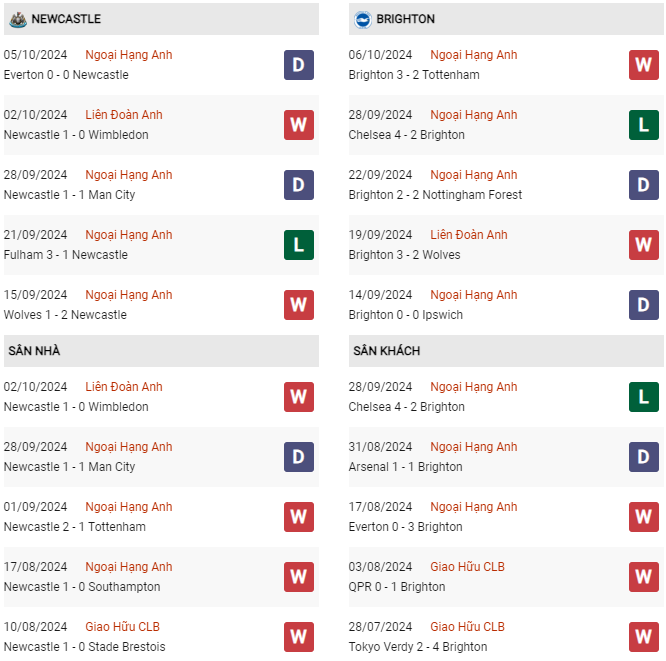Click the W badge for Brighton 3-2 Tottenham
666x661 pixels.
(x=643, y=65)
